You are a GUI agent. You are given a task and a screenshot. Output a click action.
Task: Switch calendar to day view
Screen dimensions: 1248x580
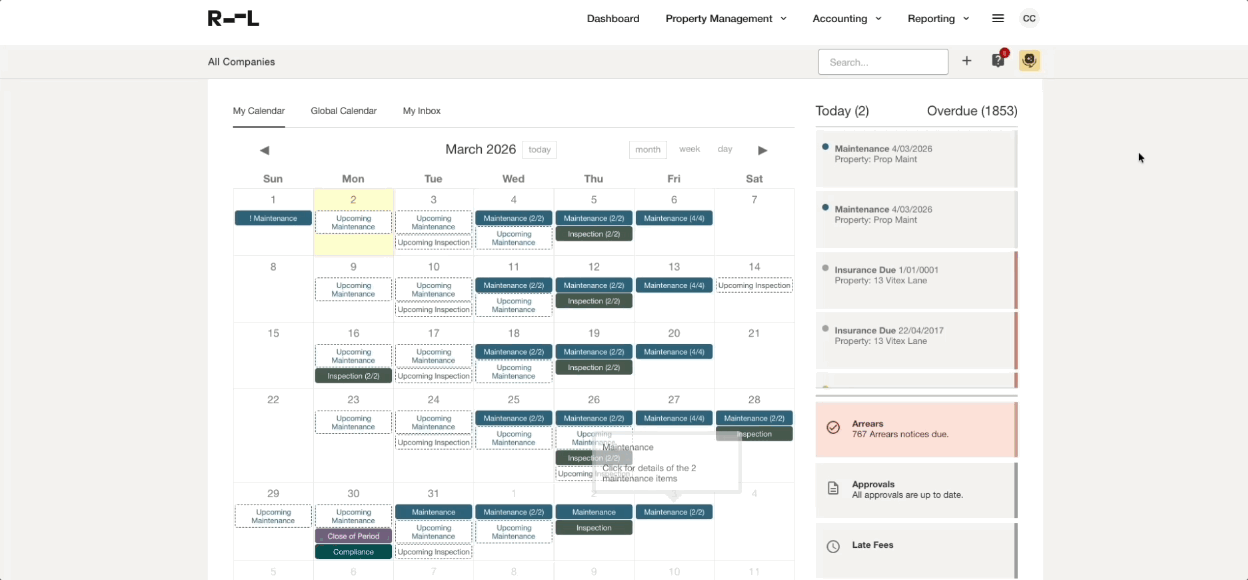tap(725, 149)
